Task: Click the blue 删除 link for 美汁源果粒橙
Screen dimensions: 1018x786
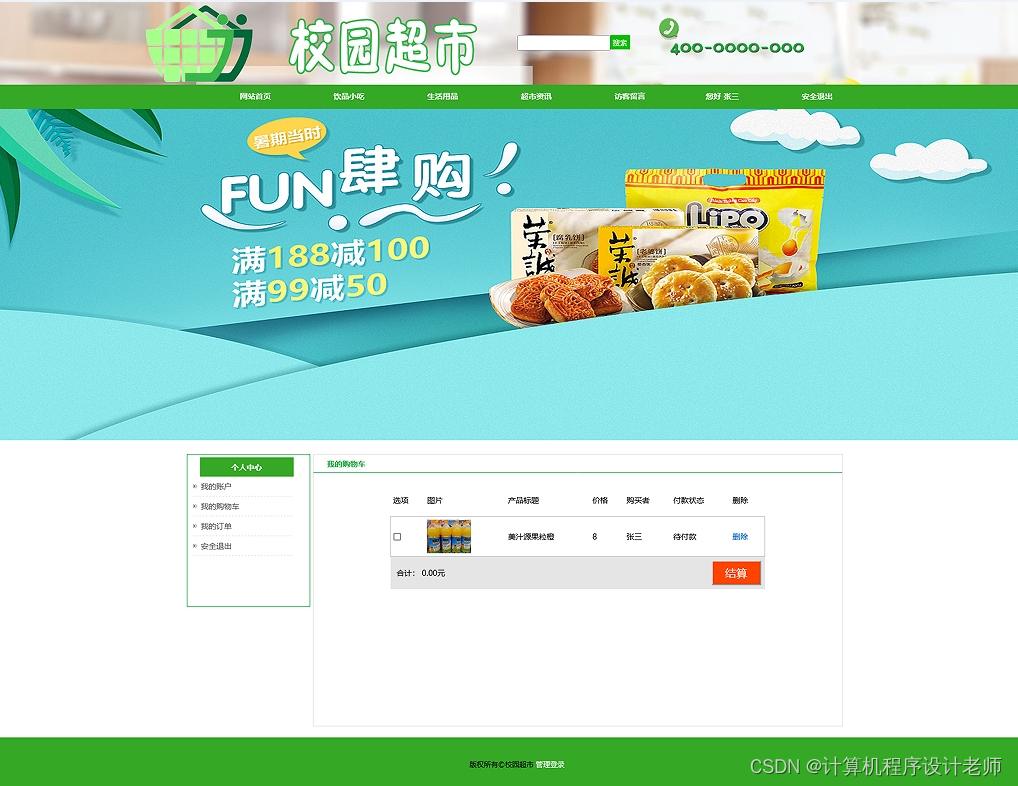Action: coord(740,537)
